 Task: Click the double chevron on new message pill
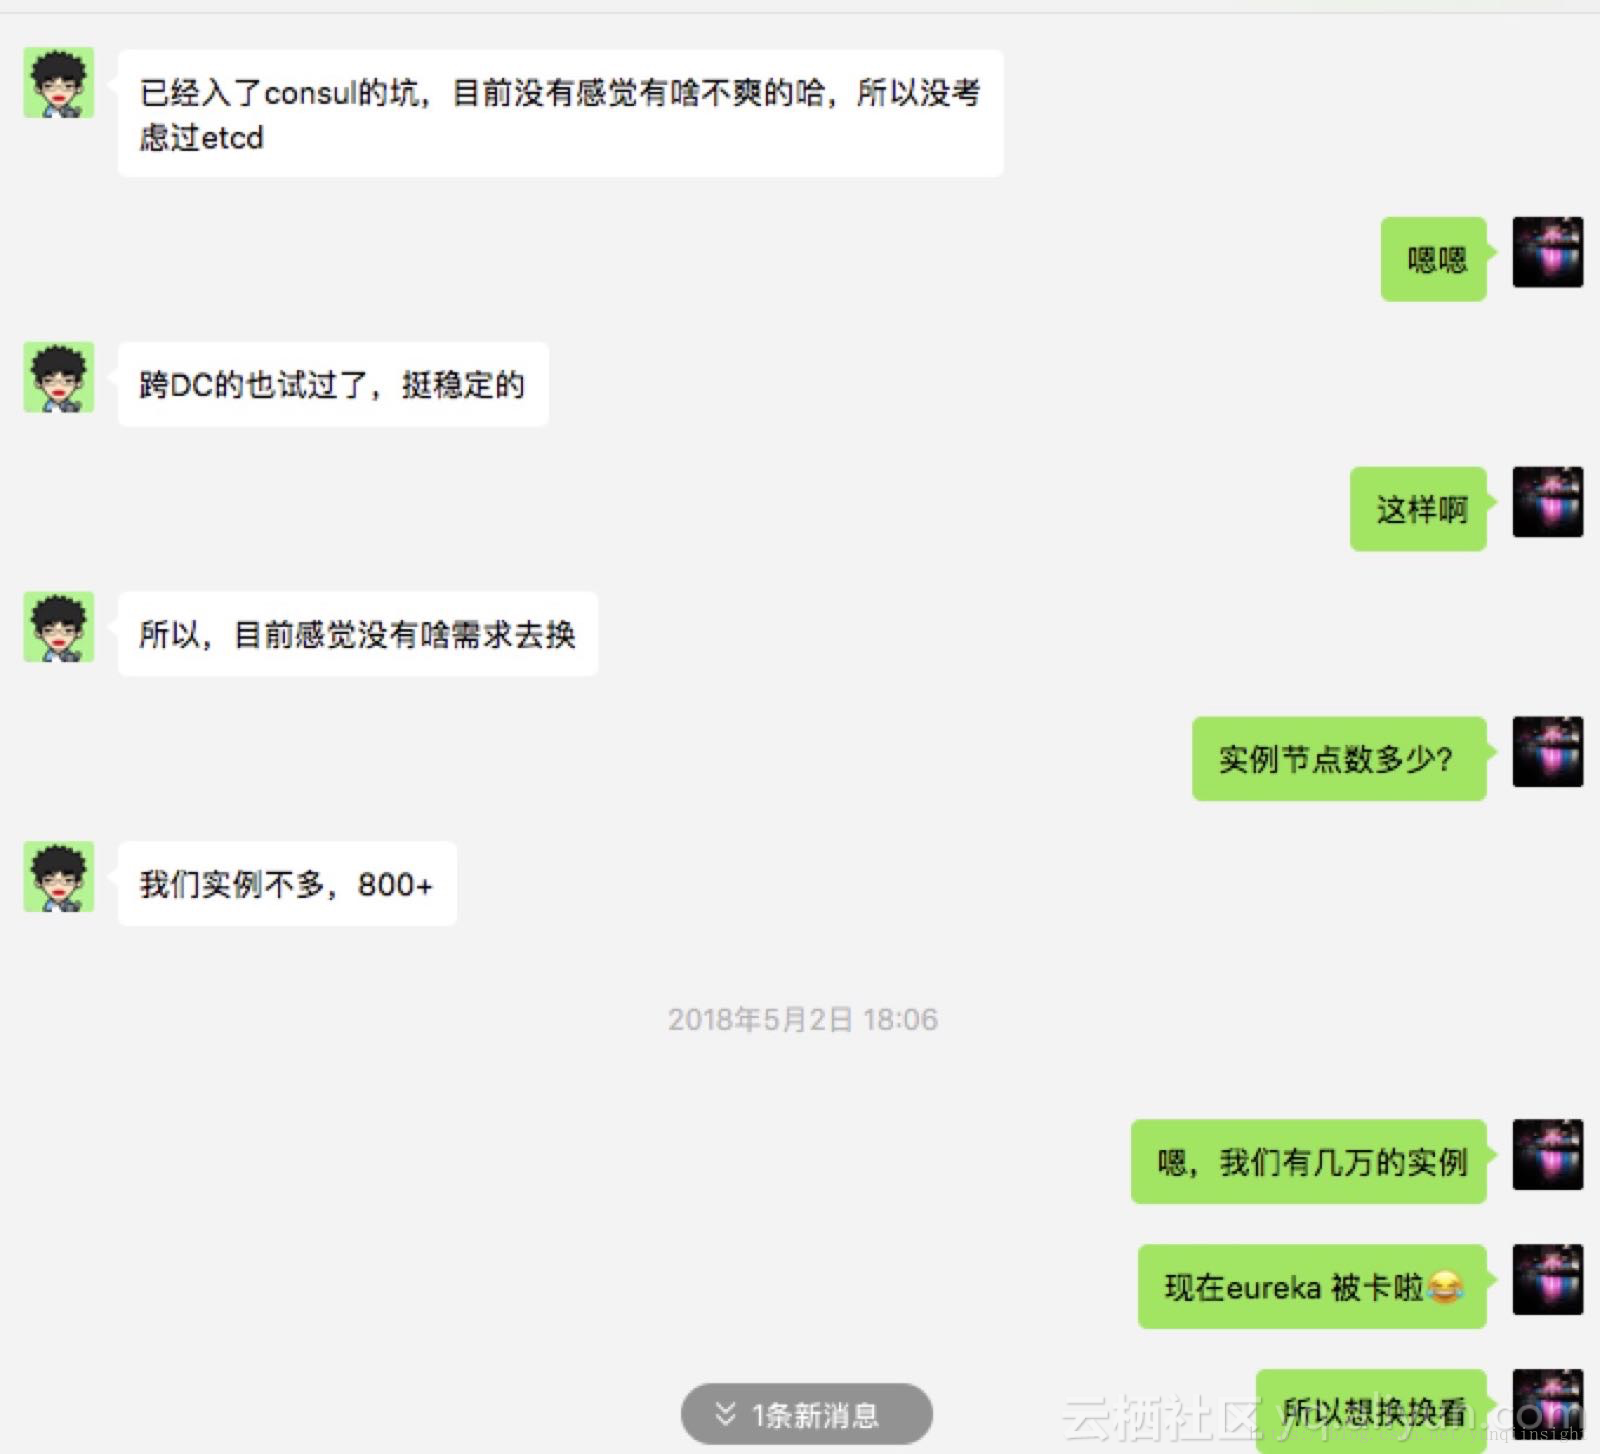[726, 1414]
